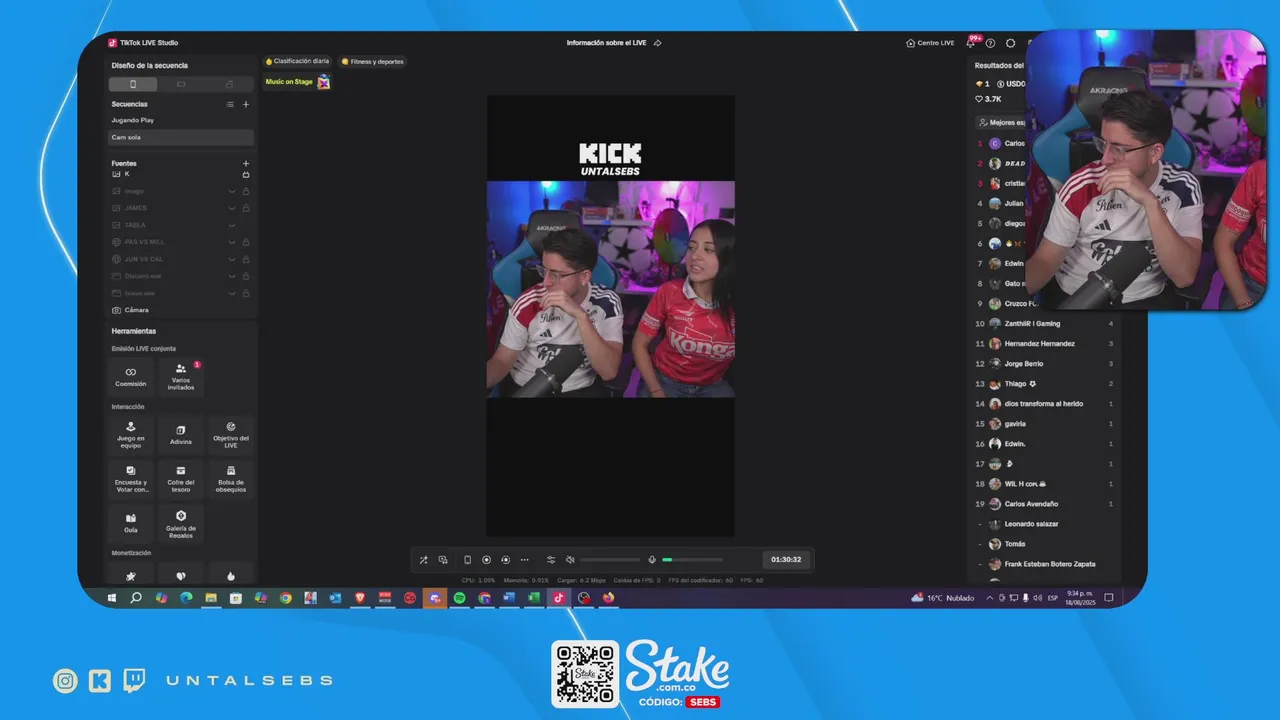Select the Cámara source
Screen dimensions: 1280x720
tap(181, 310)
